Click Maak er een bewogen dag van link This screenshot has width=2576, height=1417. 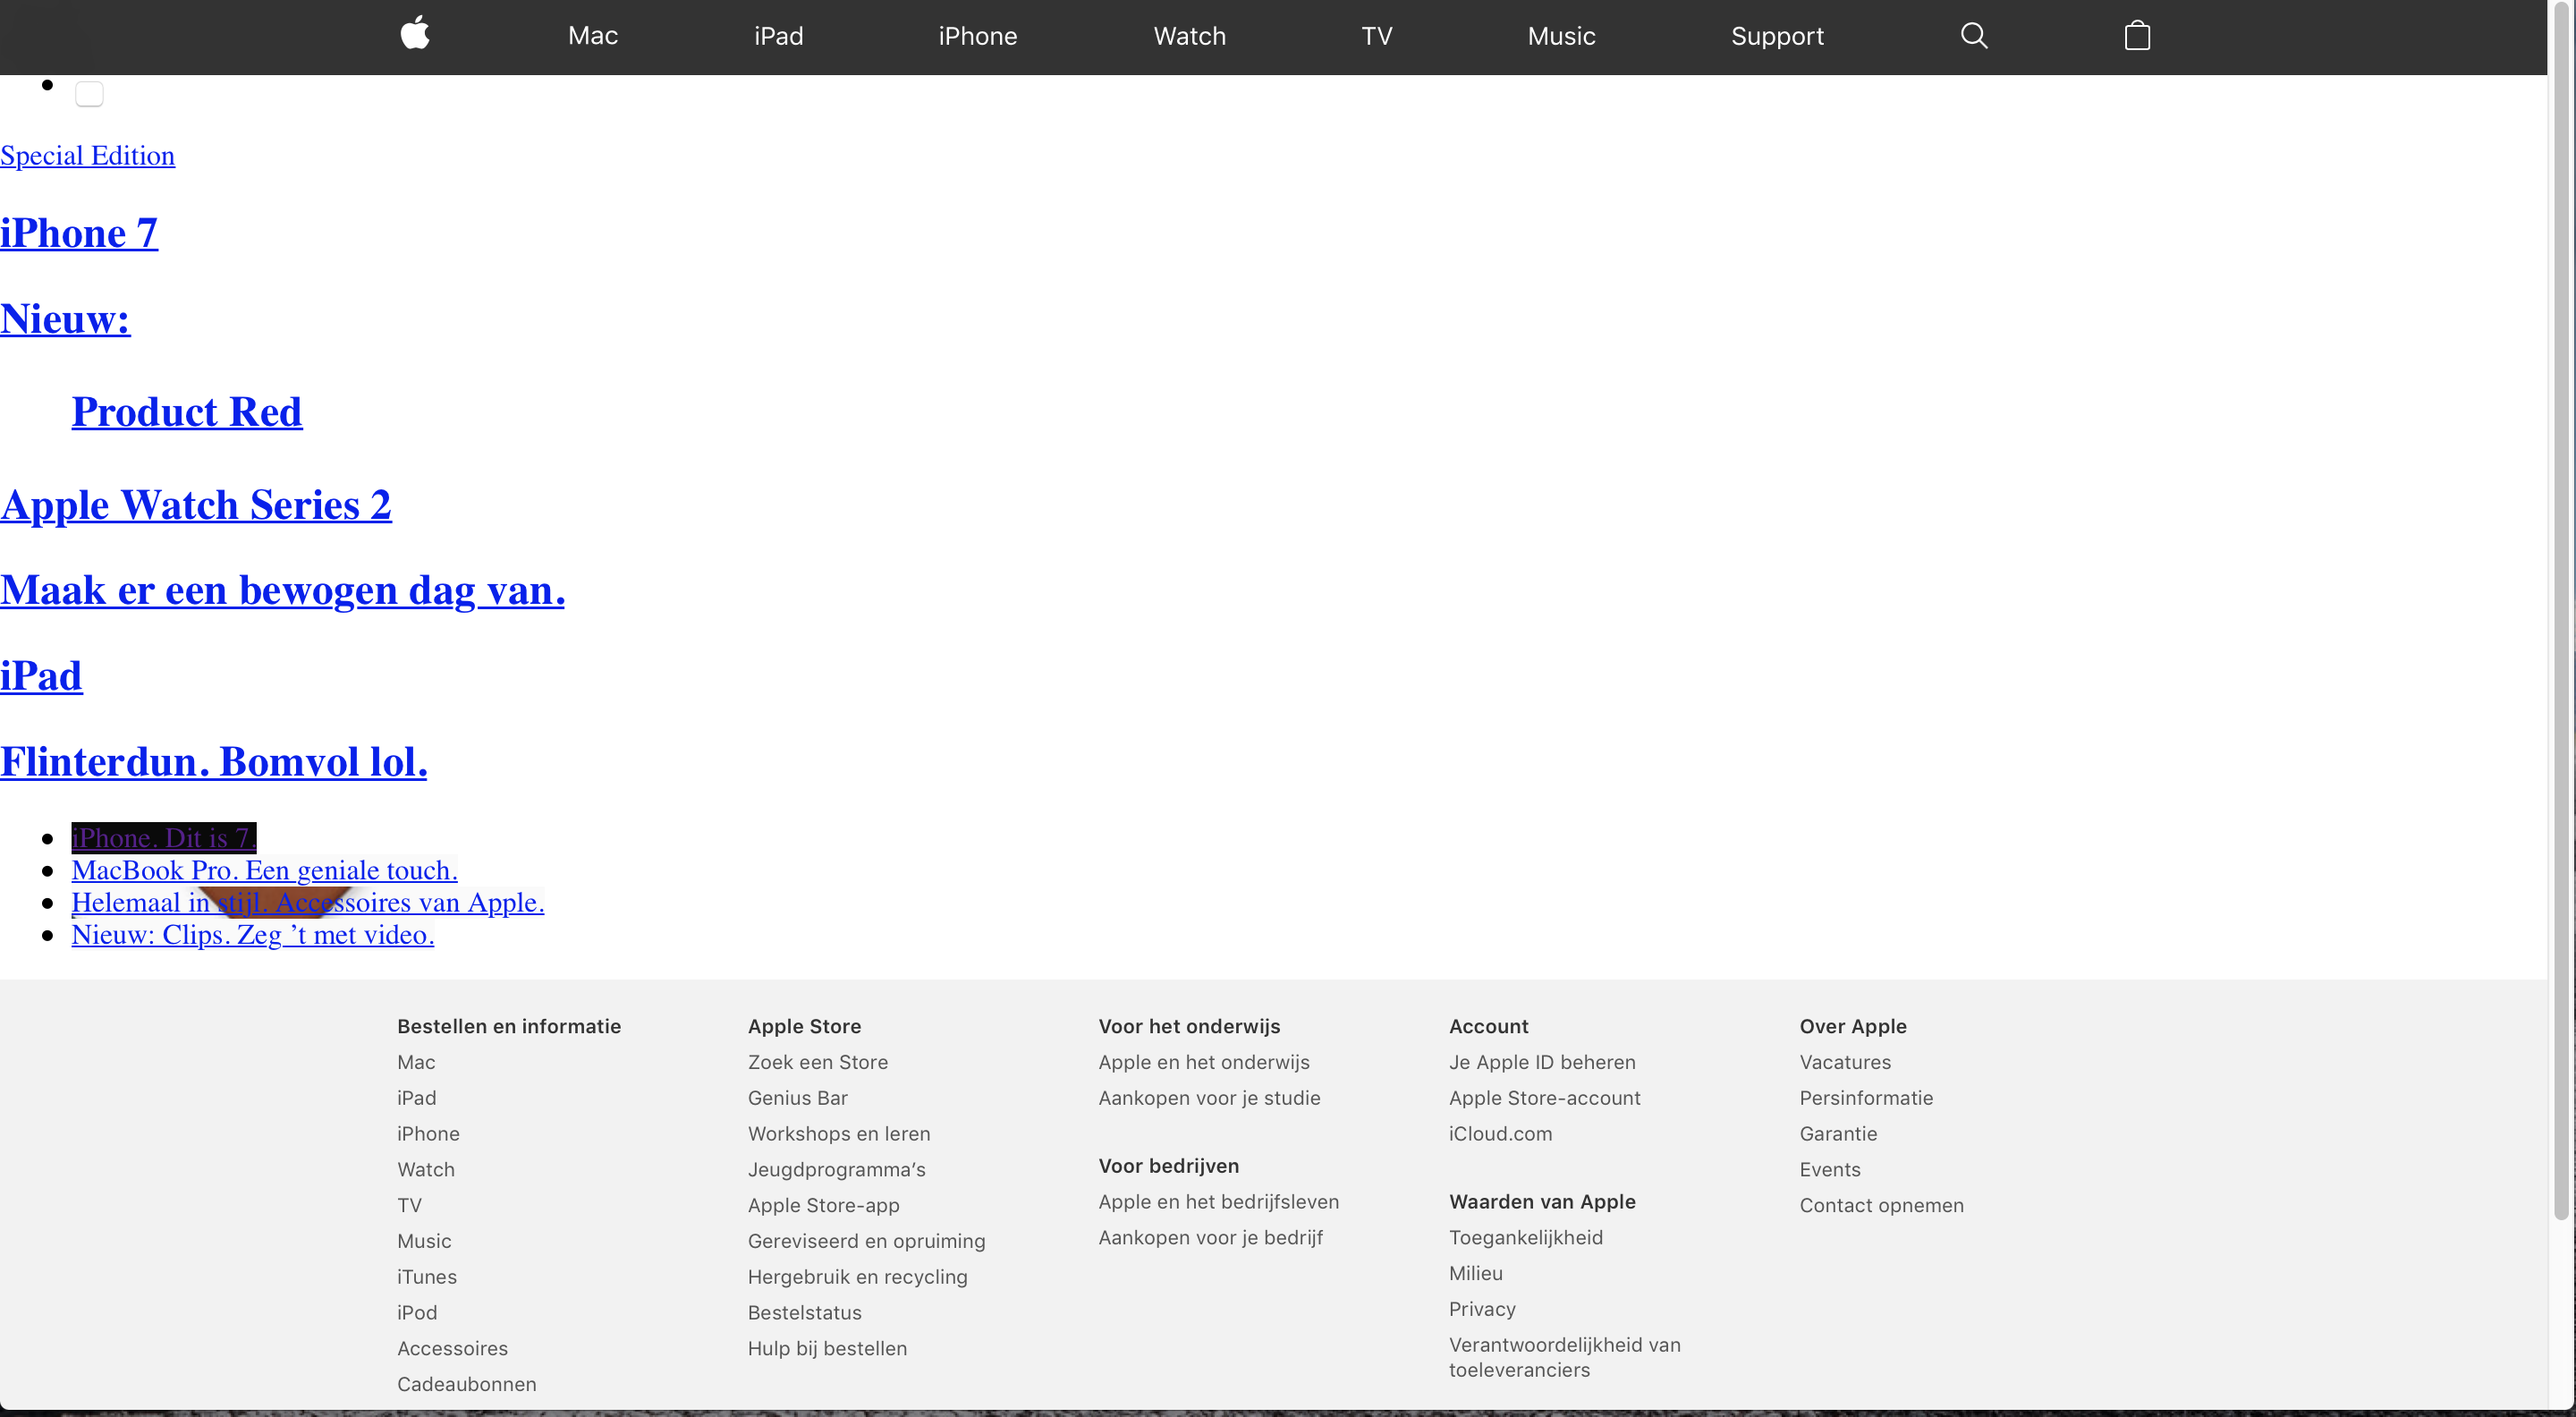283,590
